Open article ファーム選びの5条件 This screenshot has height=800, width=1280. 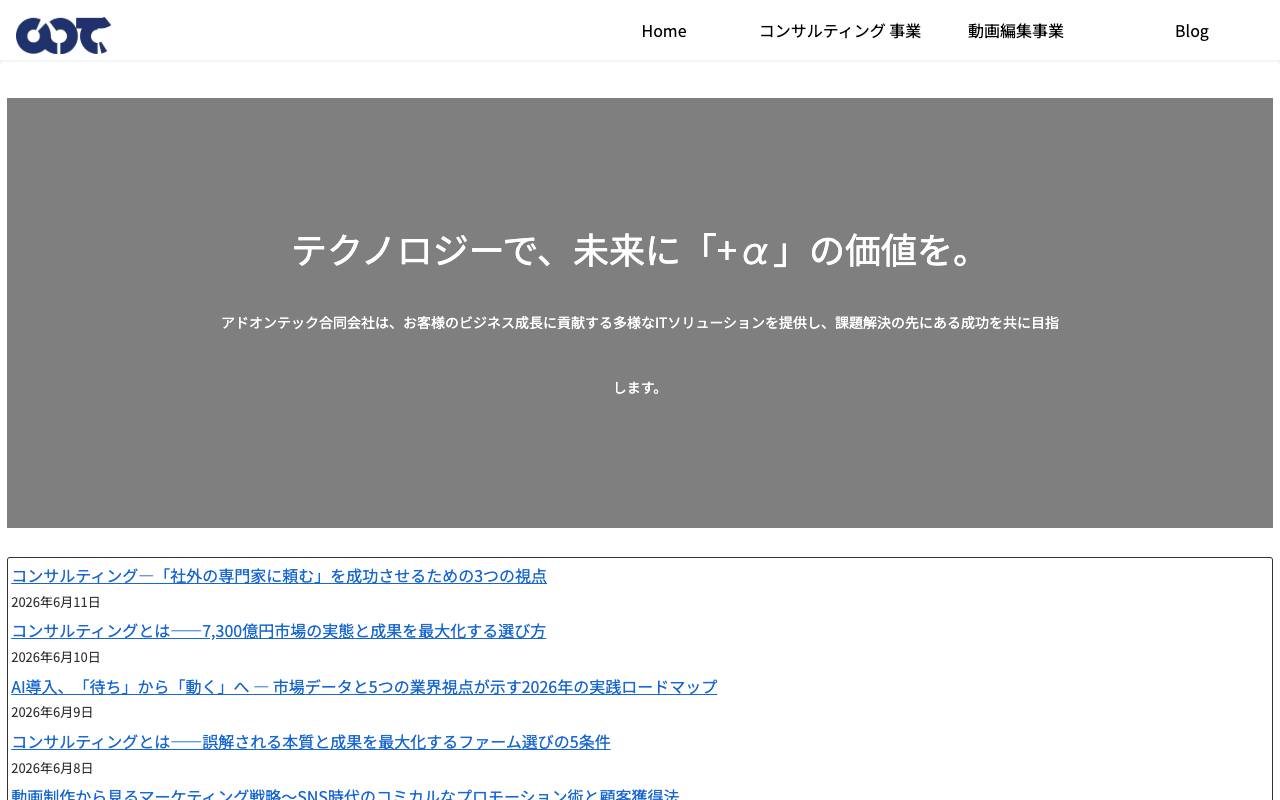point(310,742)
